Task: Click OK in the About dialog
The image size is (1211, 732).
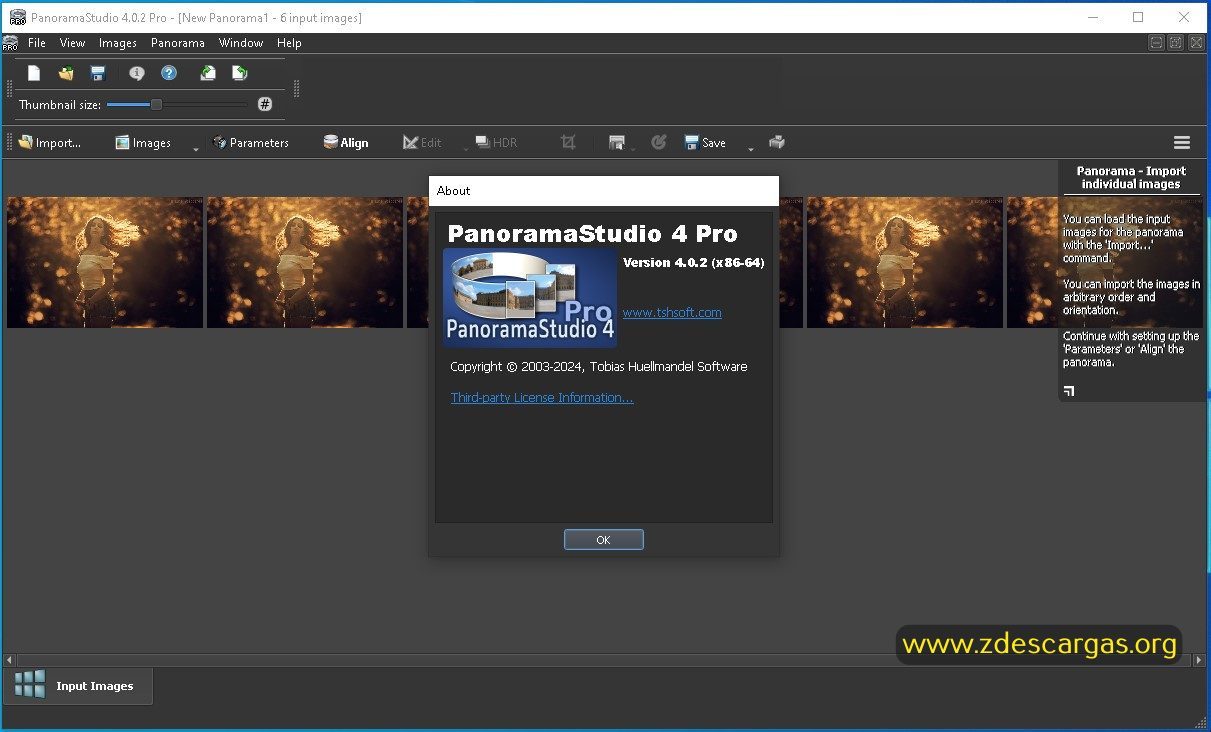Action: 603,540
